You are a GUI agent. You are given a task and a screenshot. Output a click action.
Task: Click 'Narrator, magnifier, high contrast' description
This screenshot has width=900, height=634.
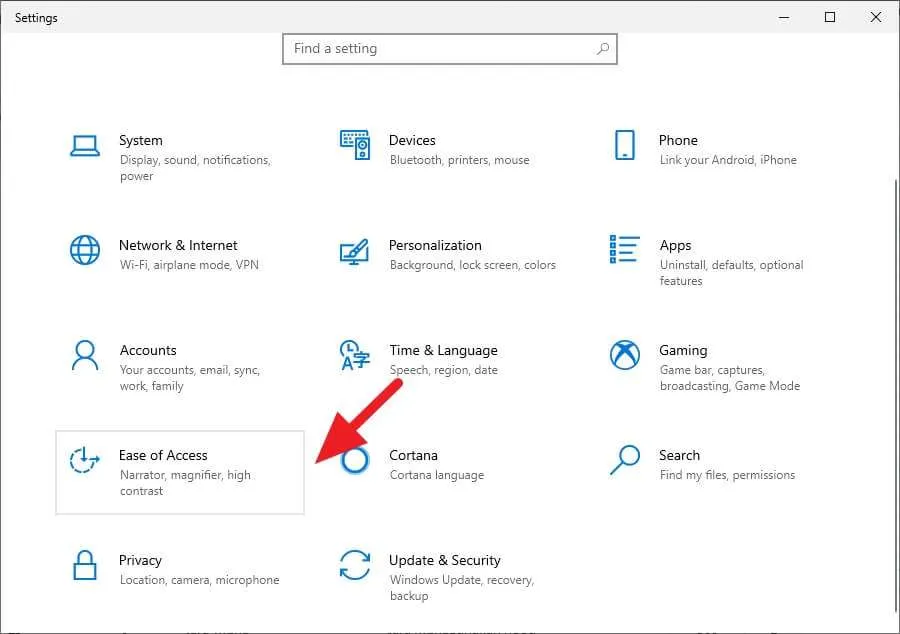pyautogui.click(x=185, y=483)
